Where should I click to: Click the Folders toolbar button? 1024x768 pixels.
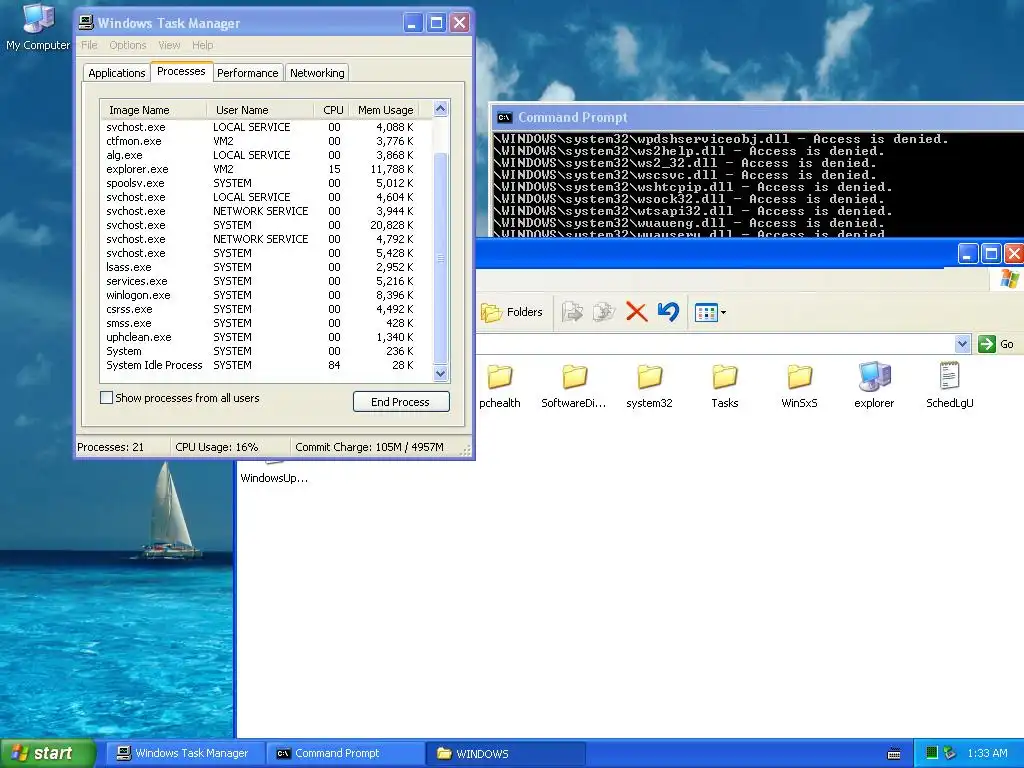[512, 312]
